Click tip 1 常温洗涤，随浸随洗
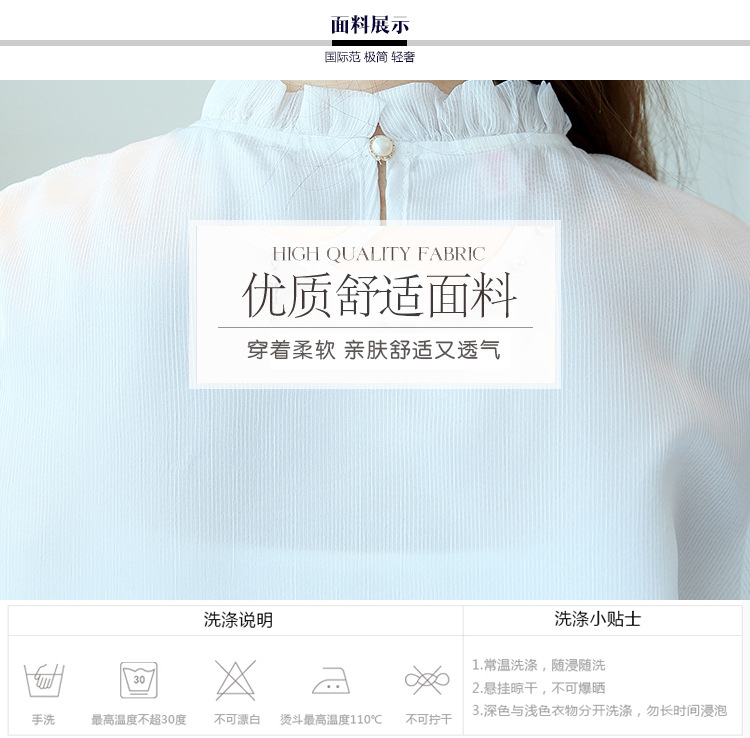The width and height of the screenshot is (750, 738). click(x=539, y=665)
